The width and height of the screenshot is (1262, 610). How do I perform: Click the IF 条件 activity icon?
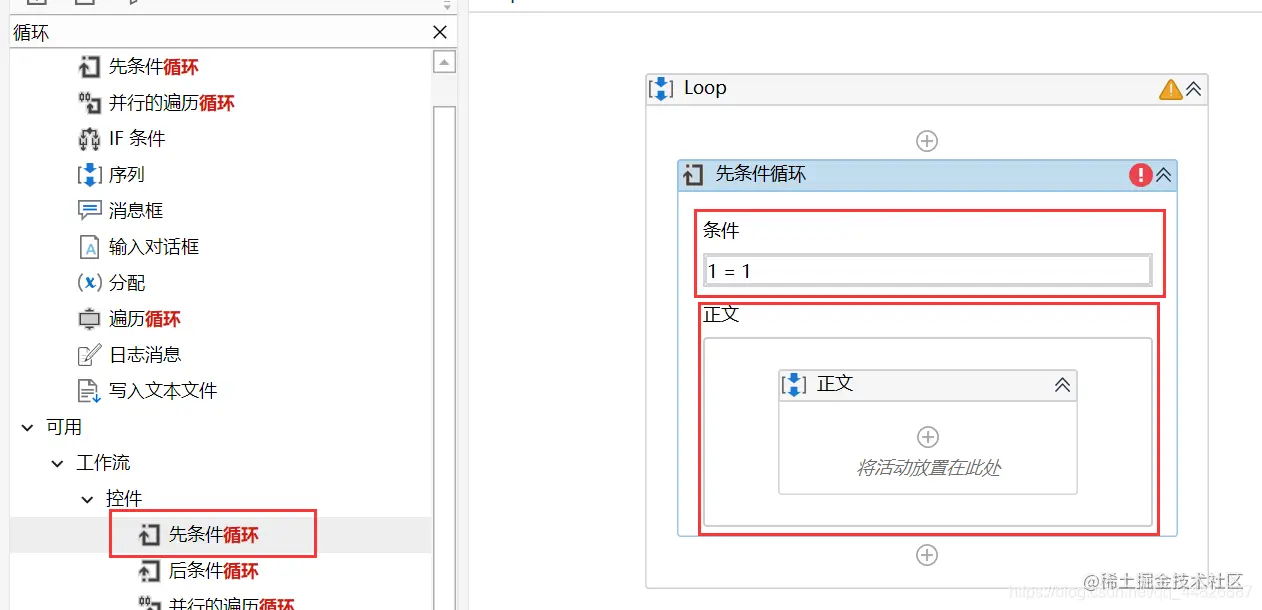[x=89, y=139]
